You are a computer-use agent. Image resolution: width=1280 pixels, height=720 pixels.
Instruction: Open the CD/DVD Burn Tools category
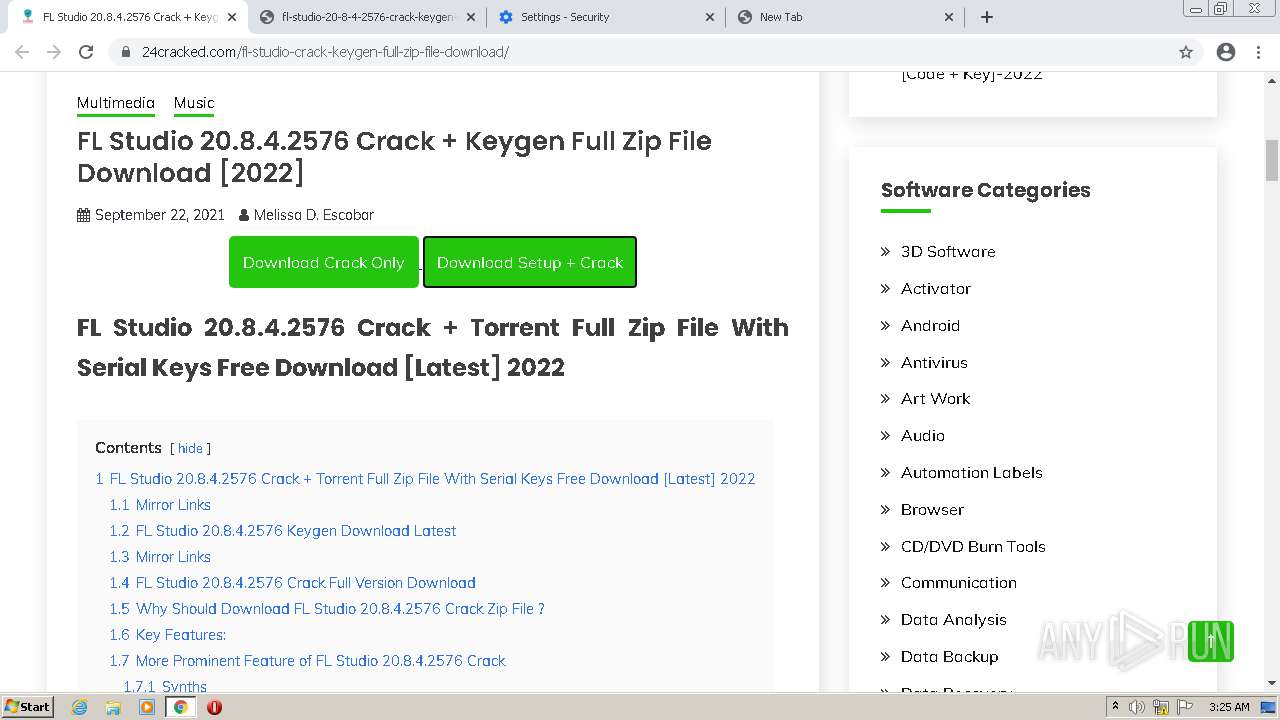point(973,547)
